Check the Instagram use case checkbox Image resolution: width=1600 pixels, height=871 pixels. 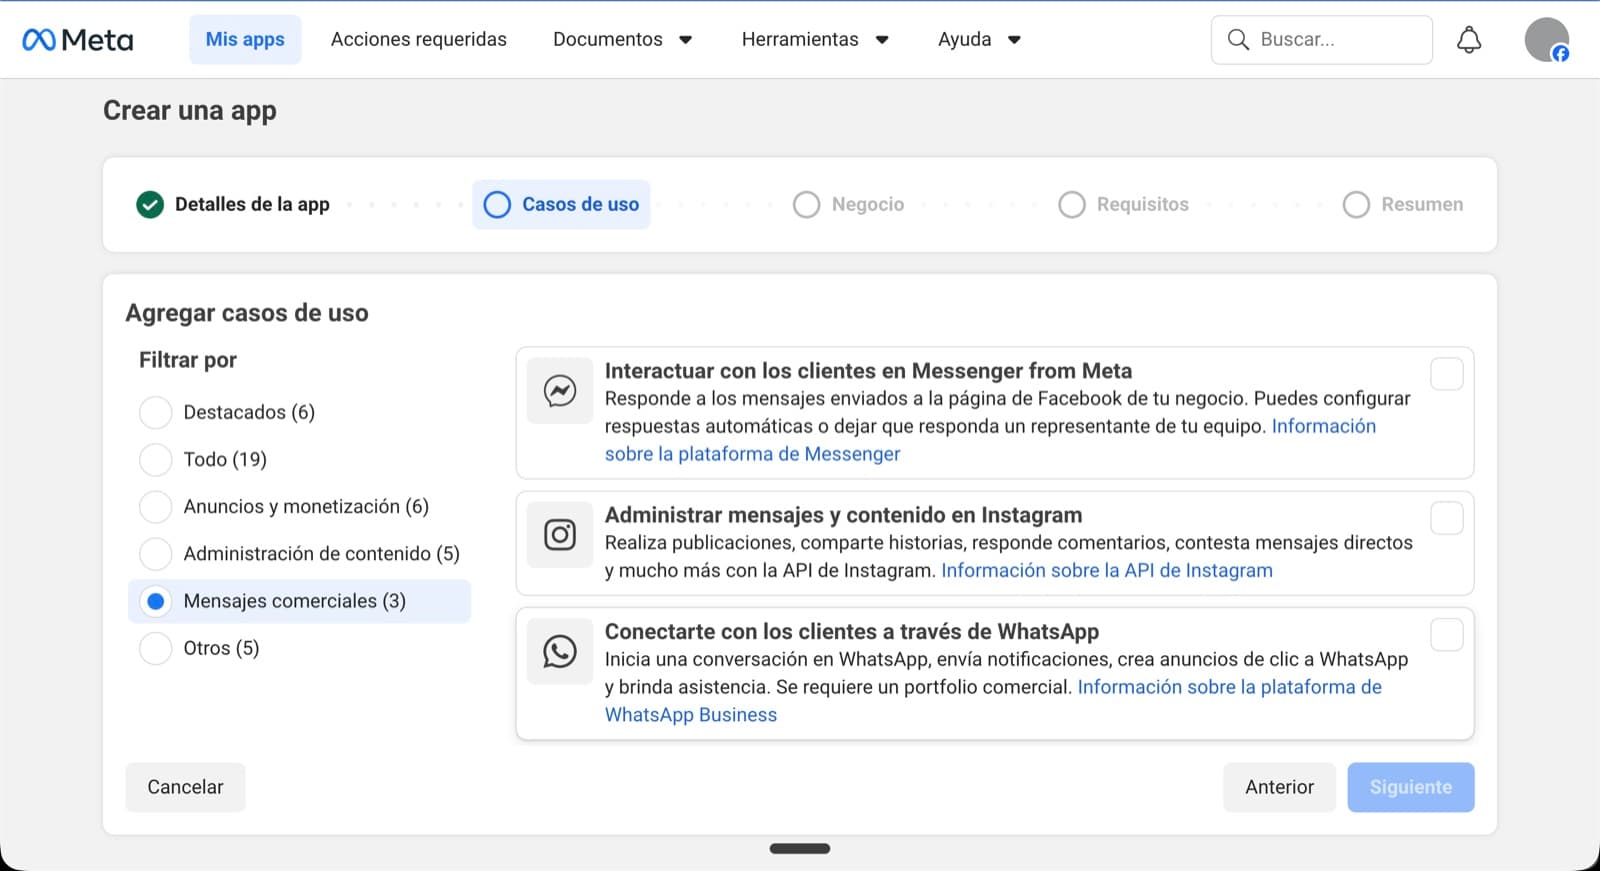[1447, 518]
